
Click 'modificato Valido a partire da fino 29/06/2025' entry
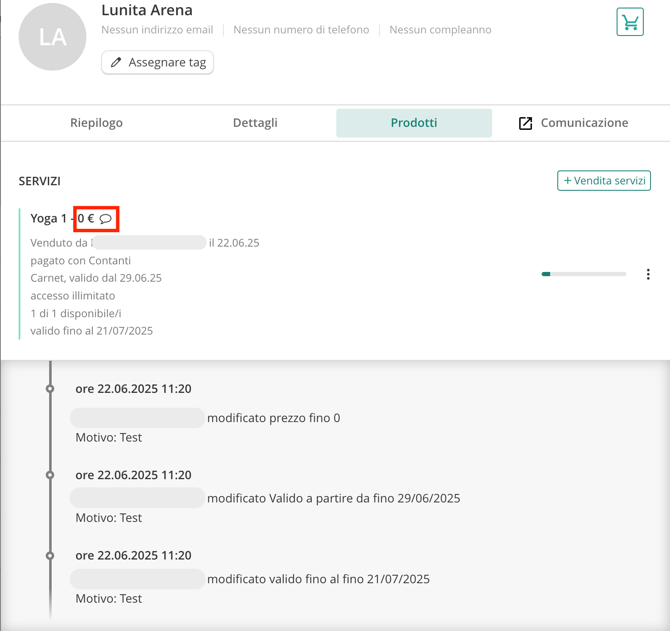click(334, 499)
